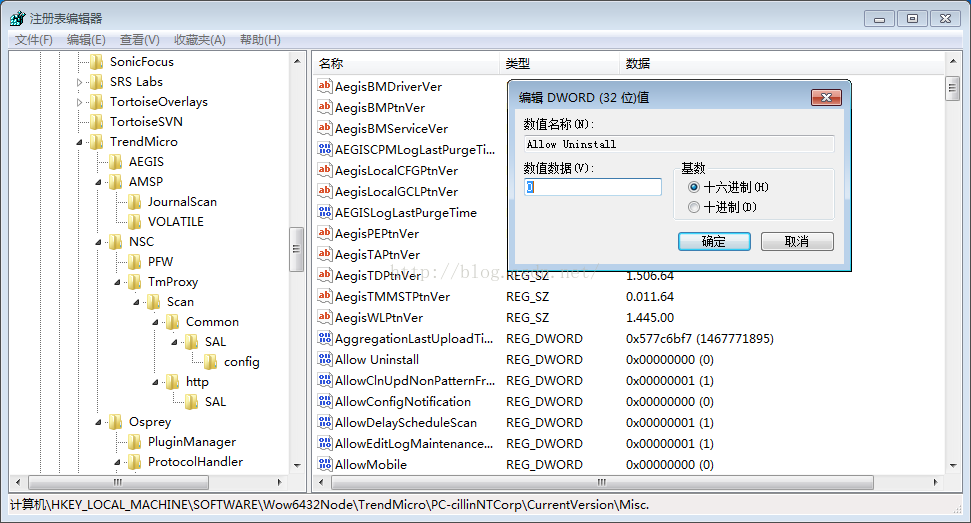The height and width of the screenshot is (523, 971).
Task: Click the AllowConfigNotification DWORD icon
Action: click(x=324, y=401)
